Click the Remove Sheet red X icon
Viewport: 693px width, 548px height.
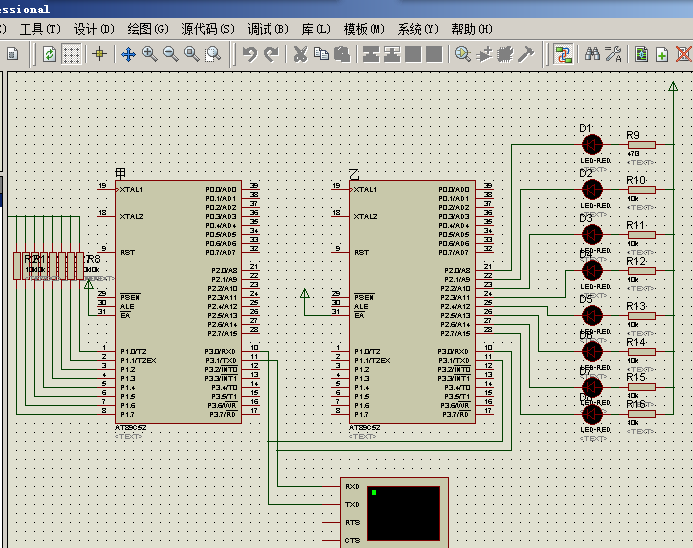(683, 54)
